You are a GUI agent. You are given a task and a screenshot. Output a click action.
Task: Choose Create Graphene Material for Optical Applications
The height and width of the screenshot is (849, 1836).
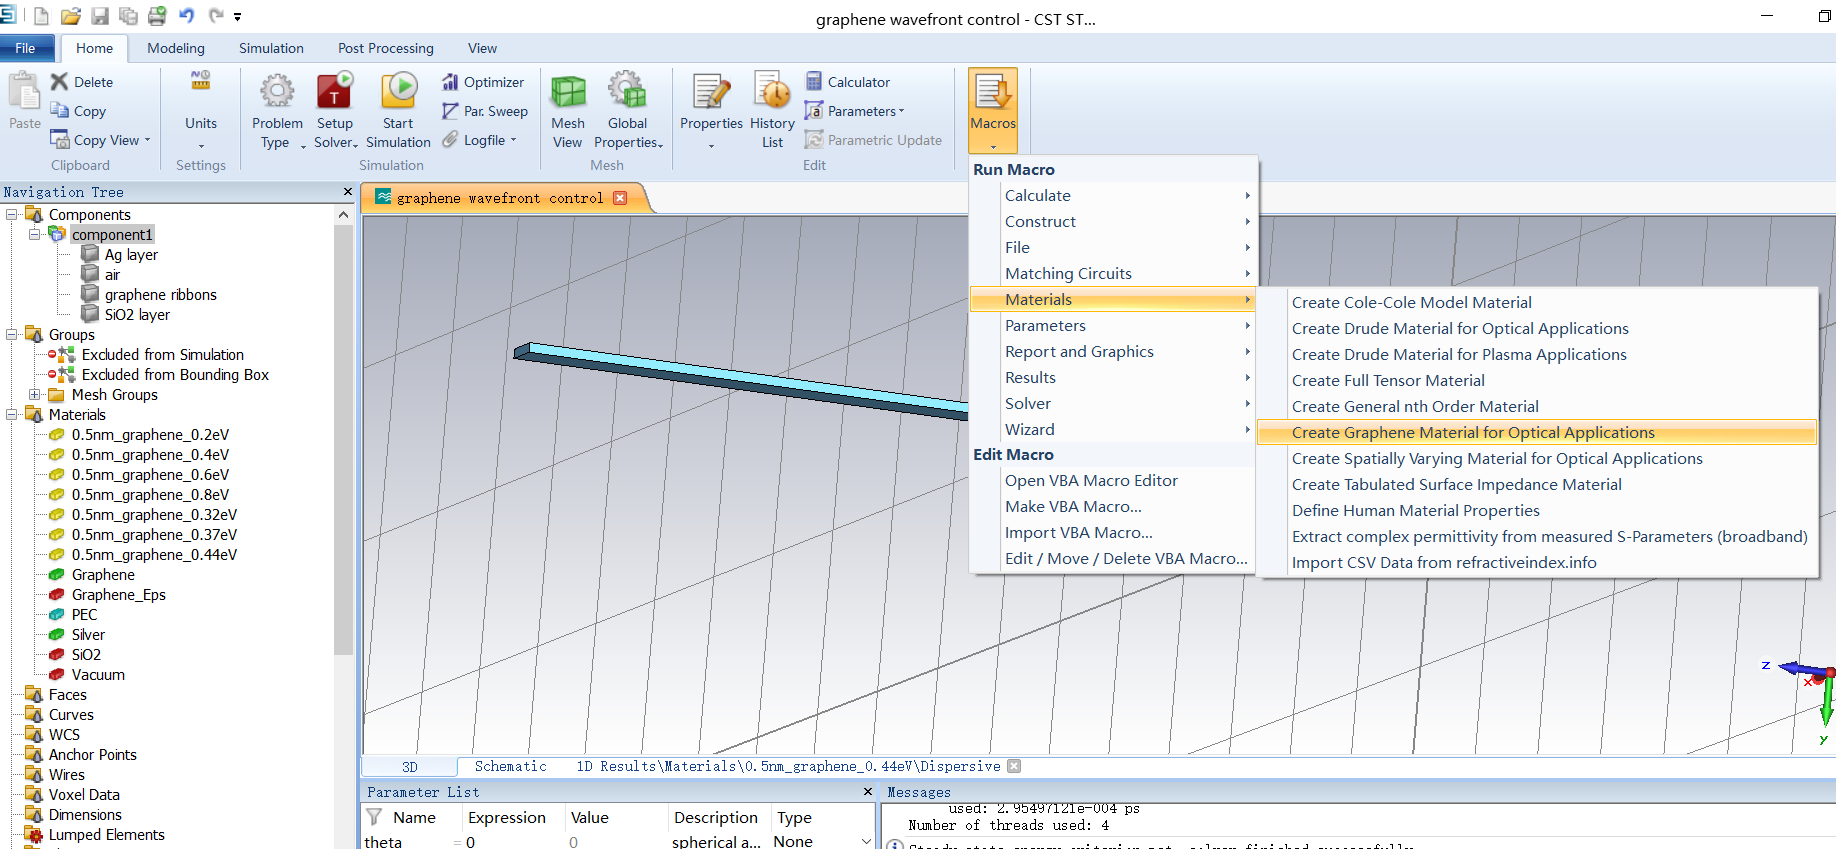tap(1536, 432)
